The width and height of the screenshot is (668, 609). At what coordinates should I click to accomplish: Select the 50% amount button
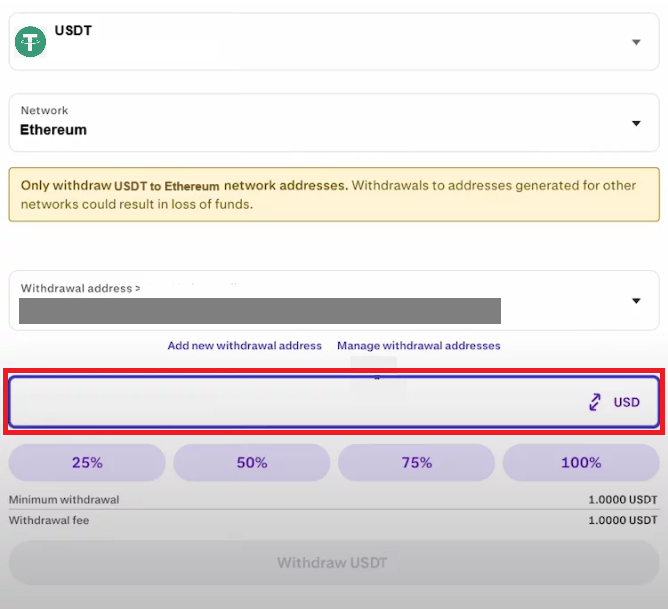click(x=252, y=462)
